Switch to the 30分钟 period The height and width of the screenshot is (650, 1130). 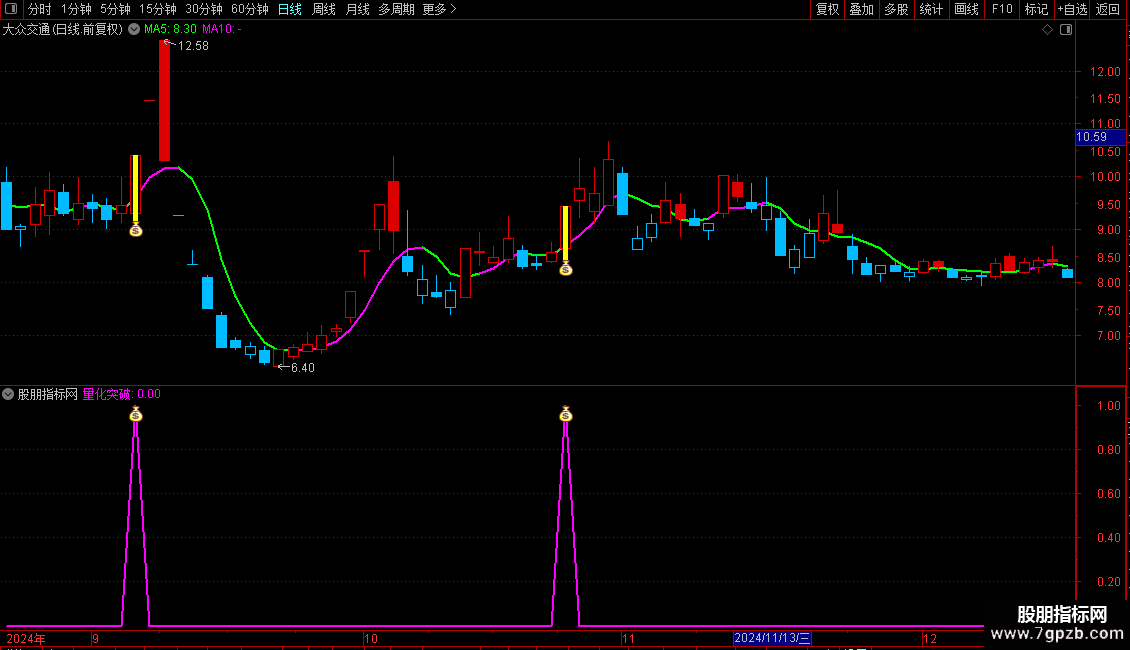coord(204,9)
